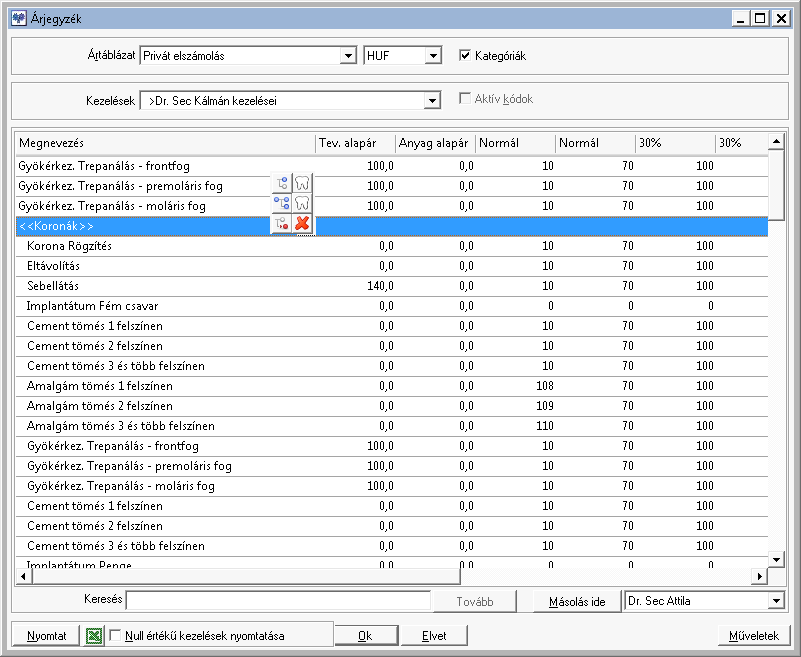Select the Implantátum Fém csavar row
801x657 pixels.
(x=392, y=306)
